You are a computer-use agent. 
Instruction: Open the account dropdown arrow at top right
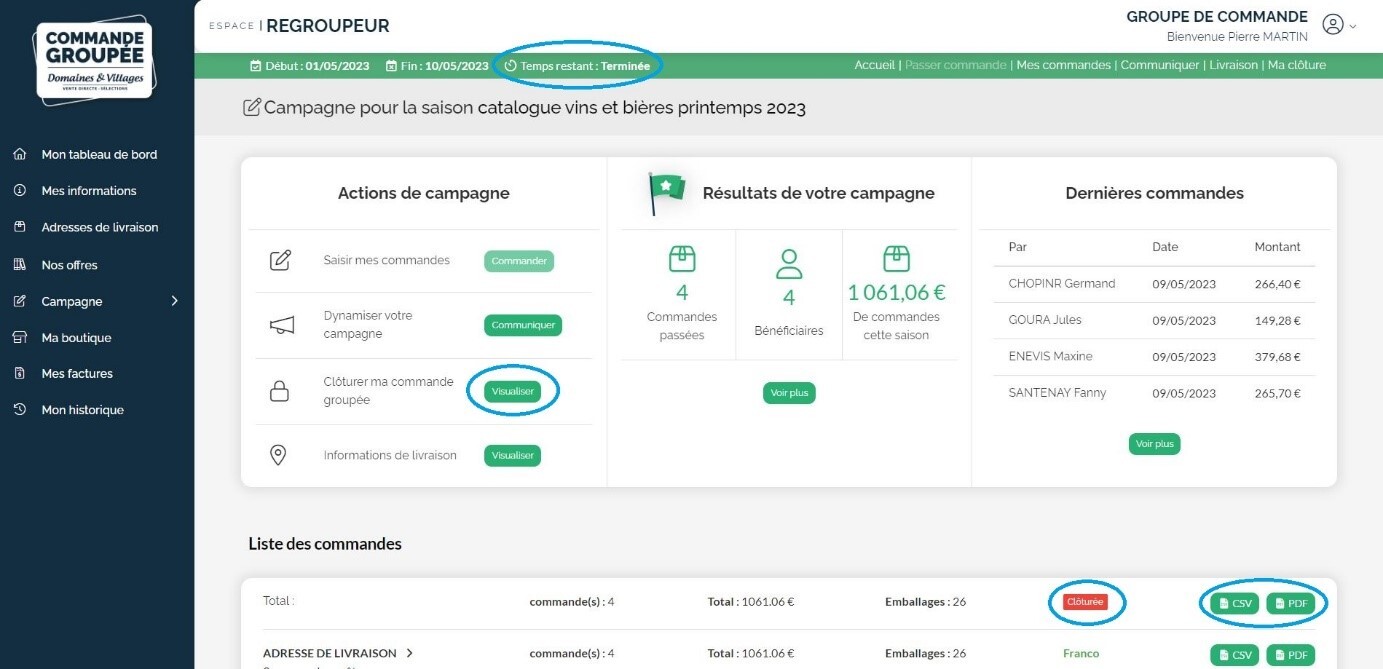(x=1353, y=27)
